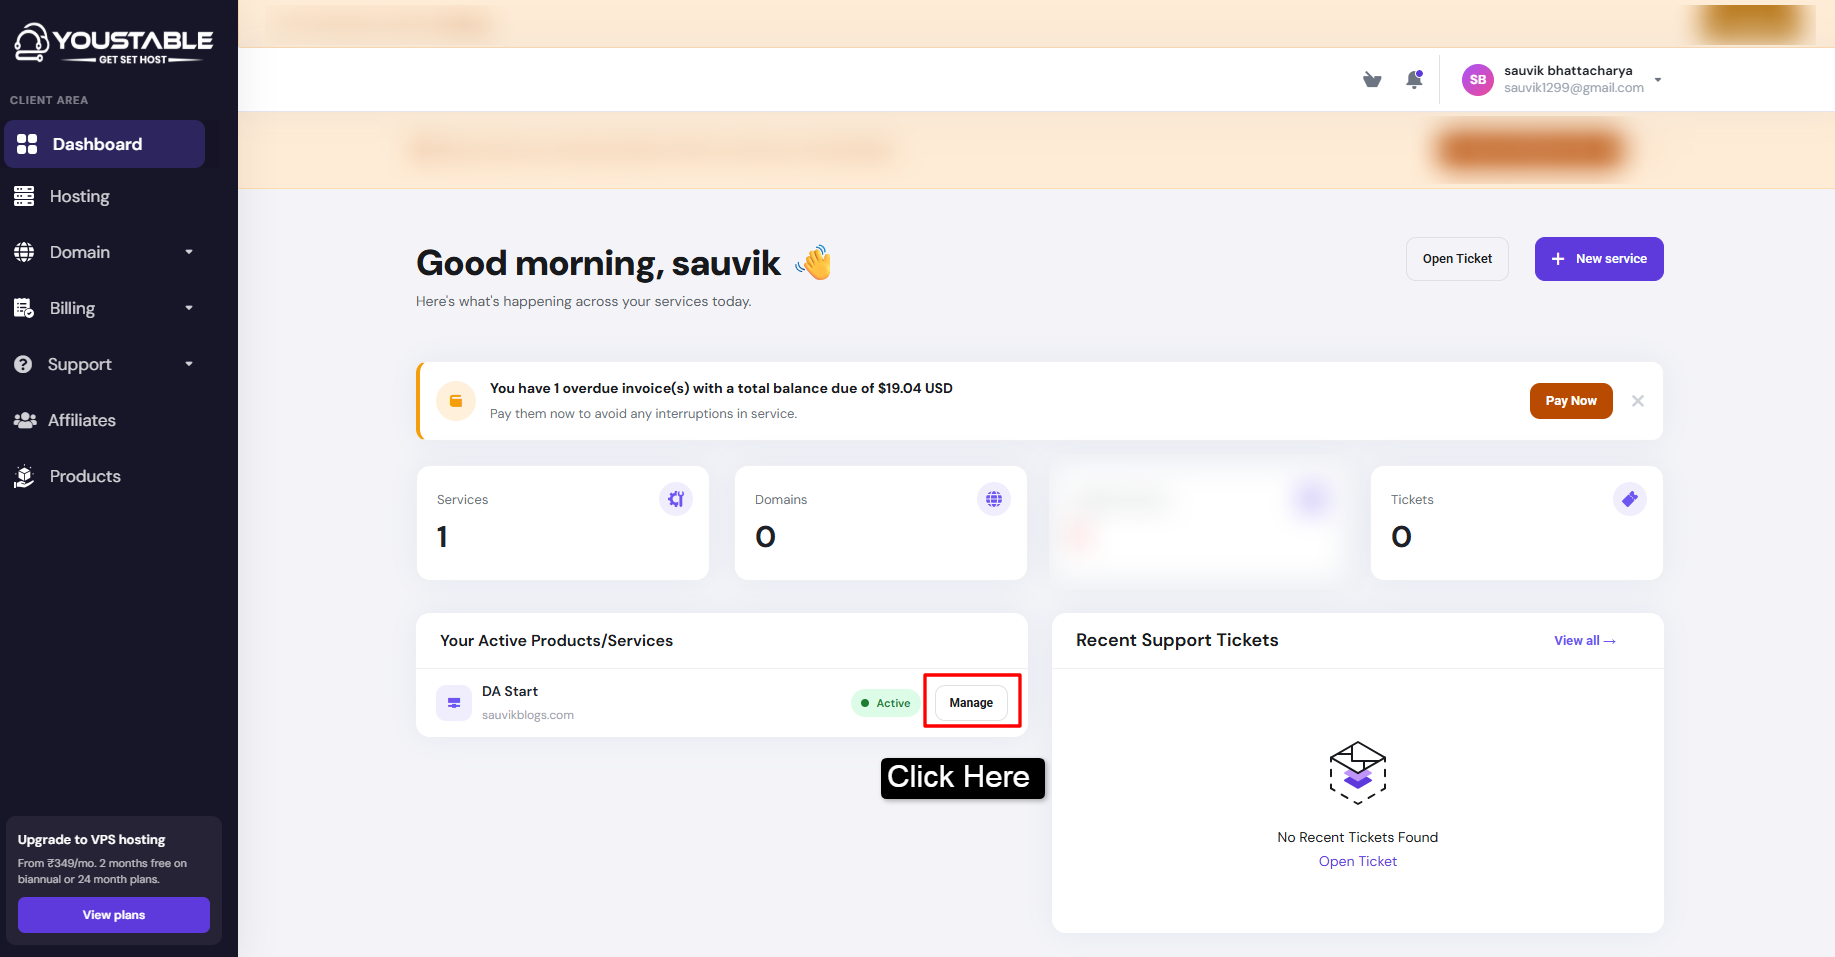Click the SB user avatar
This screenshot has height=957, width=1835.
[x=1478, y=80]
